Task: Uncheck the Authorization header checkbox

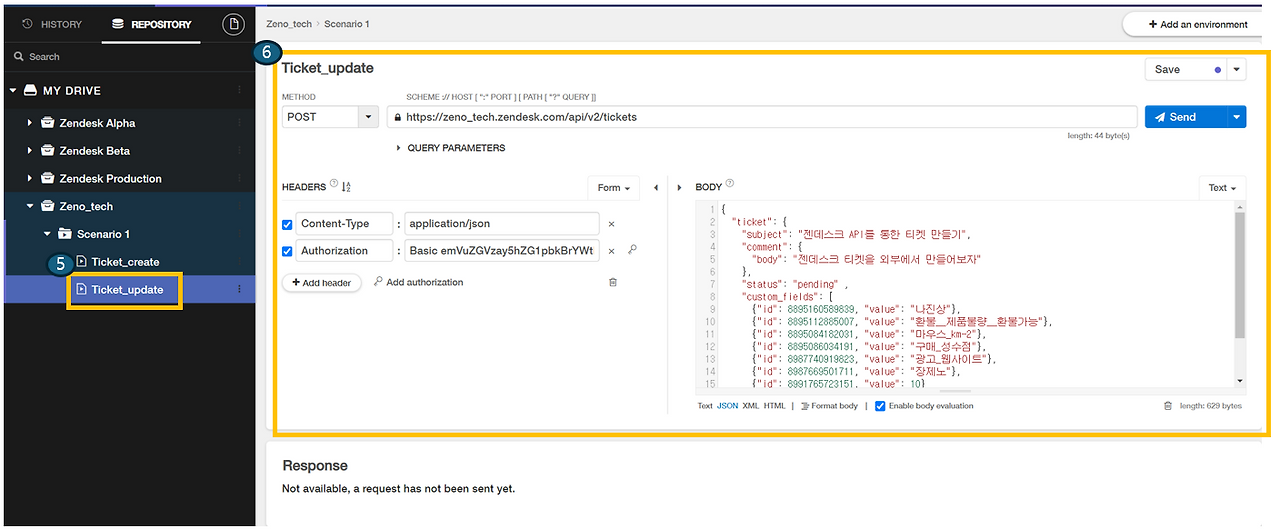Action: [288, 251]
